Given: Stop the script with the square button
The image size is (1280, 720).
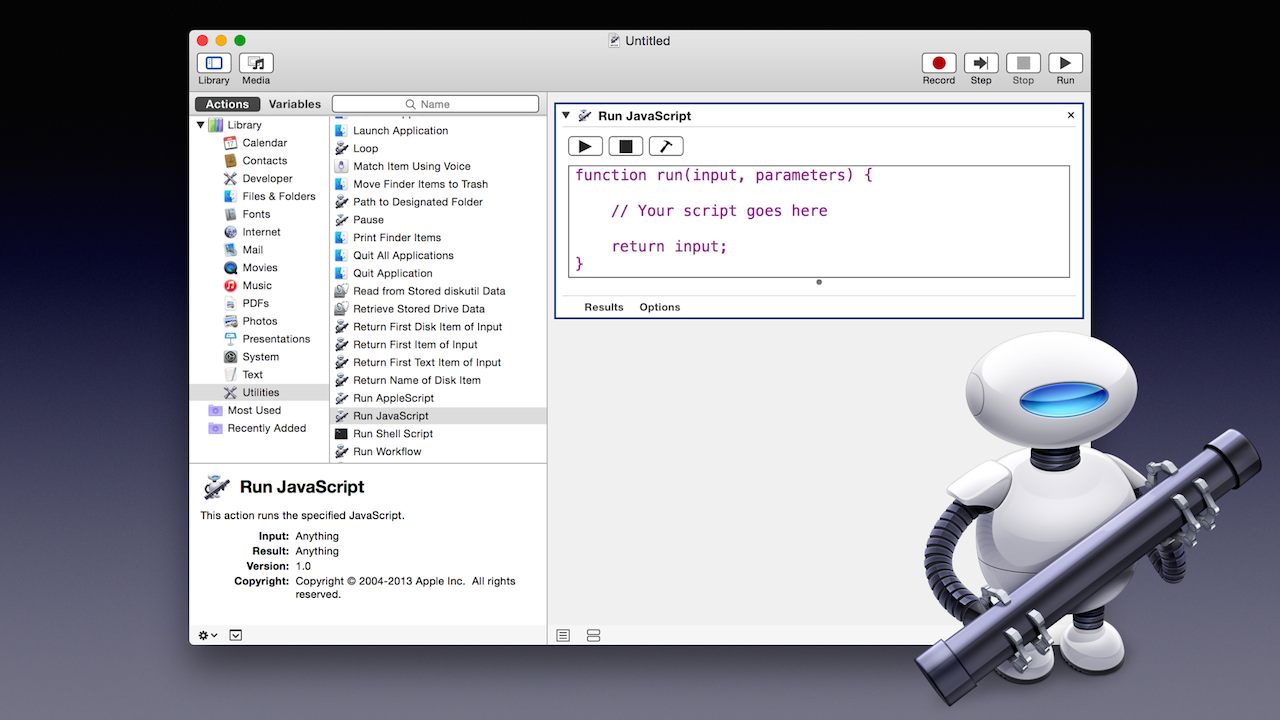Looking at the screenshot, I should (626, 147).
